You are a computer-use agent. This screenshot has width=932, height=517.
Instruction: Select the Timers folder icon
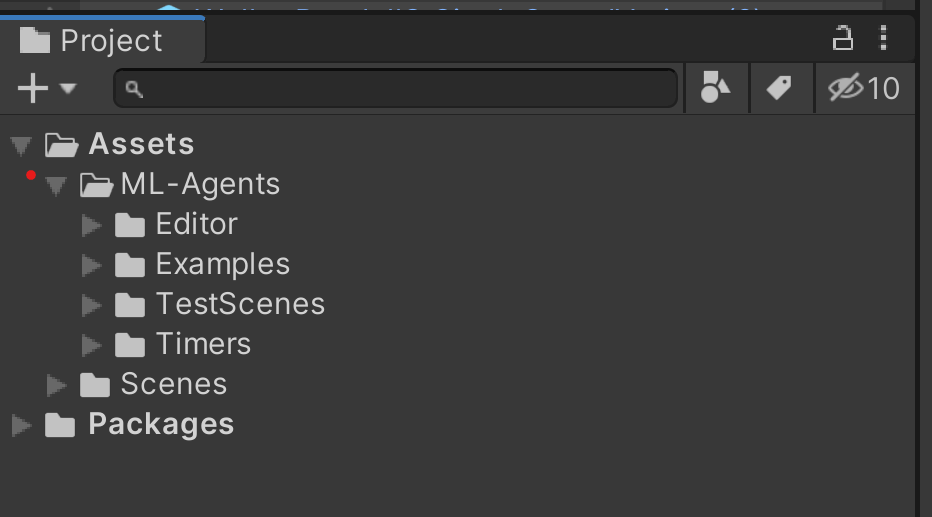coord(130,345)
